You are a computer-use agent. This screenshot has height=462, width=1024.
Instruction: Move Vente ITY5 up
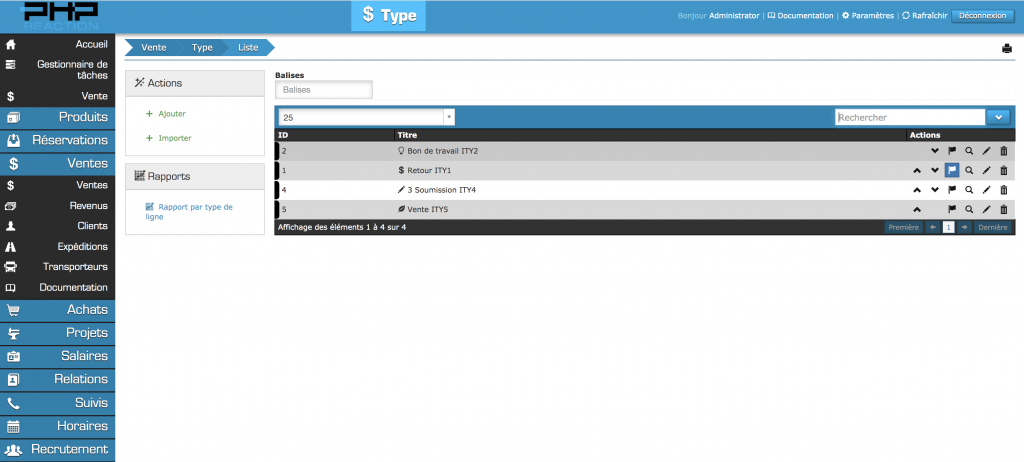click(917, 210)
